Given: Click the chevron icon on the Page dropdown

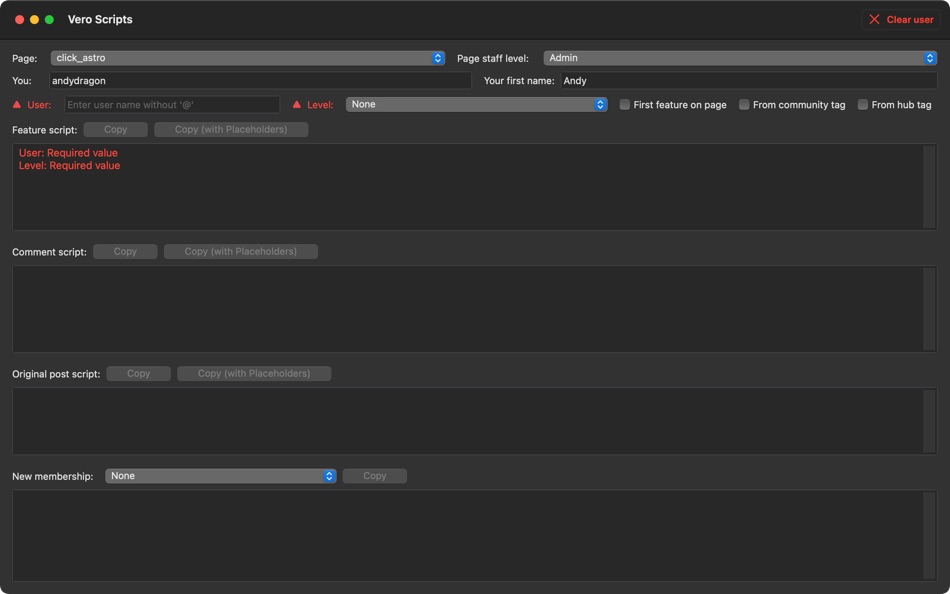Looking at the screenshot, I should 437,57.
